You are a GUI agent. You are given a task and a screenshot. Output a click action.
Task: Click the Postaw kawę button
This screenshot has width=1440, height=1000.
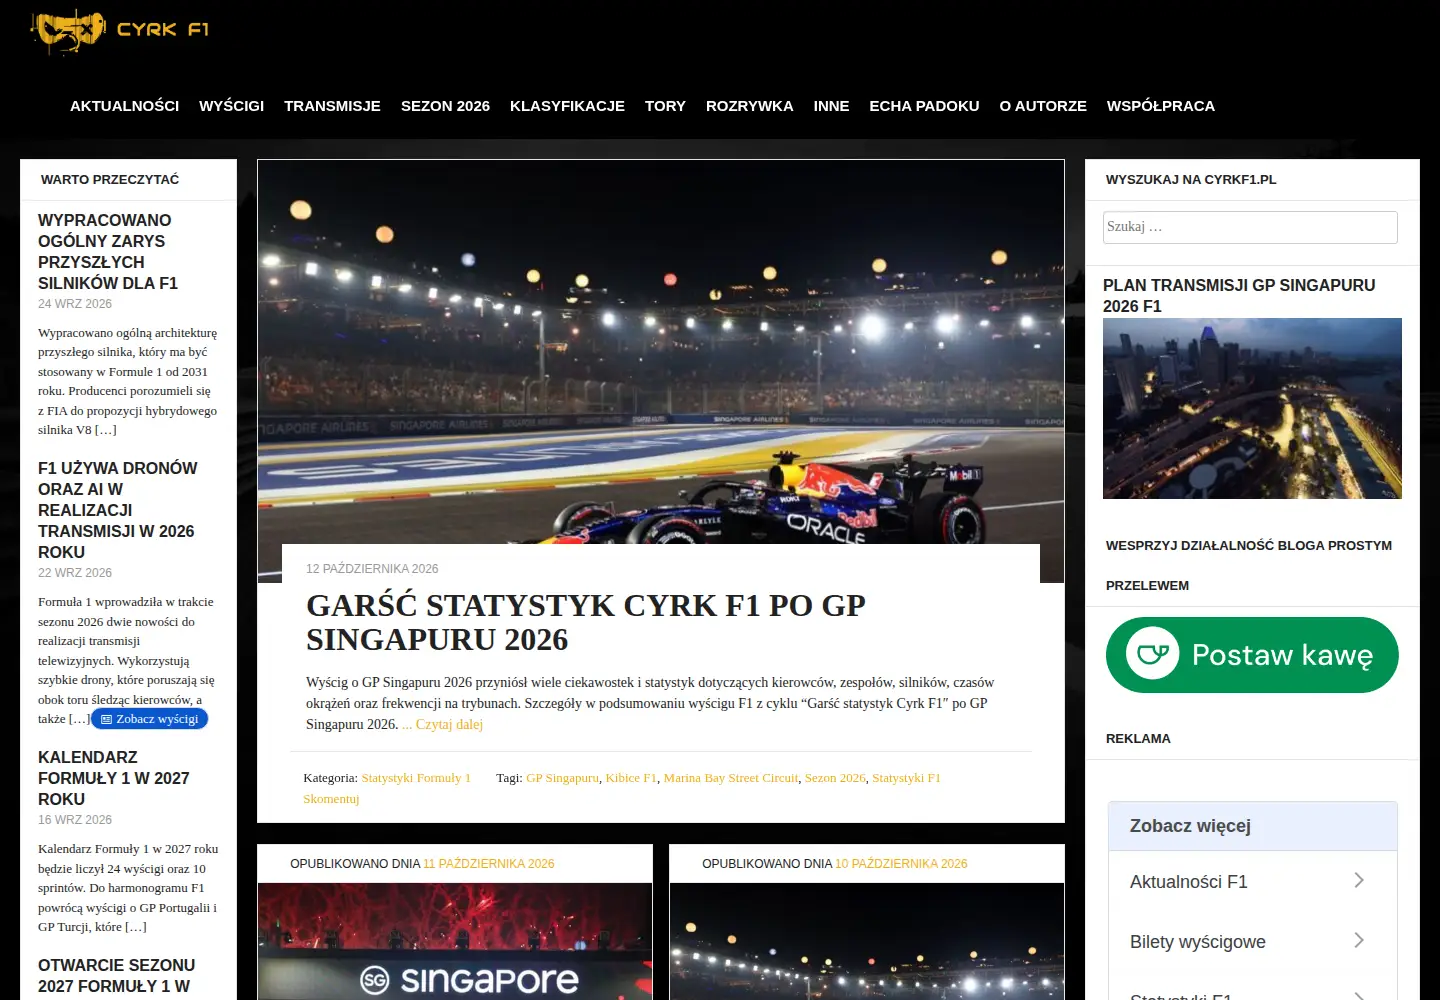(x=1252, y=655)
